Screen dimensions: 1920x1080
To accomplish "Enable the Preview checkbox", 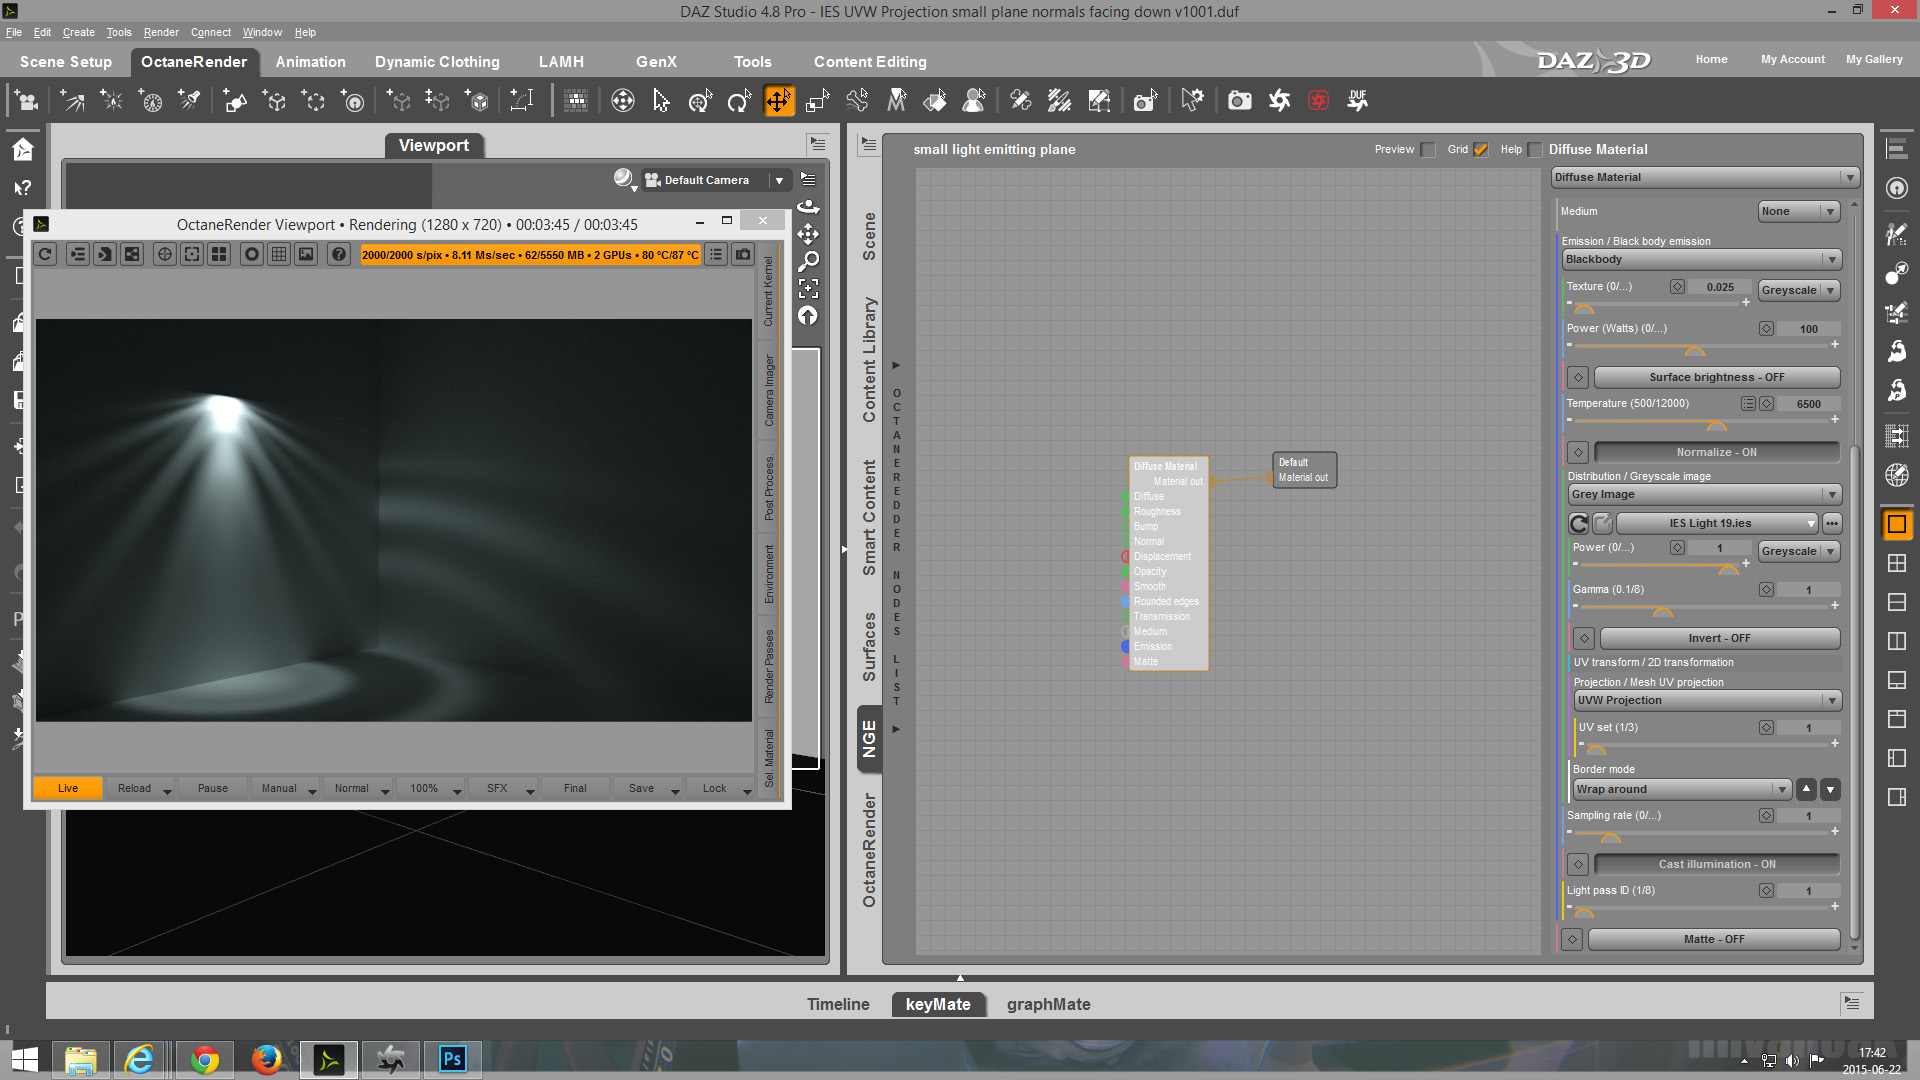I will click(x=1428, y=150).
